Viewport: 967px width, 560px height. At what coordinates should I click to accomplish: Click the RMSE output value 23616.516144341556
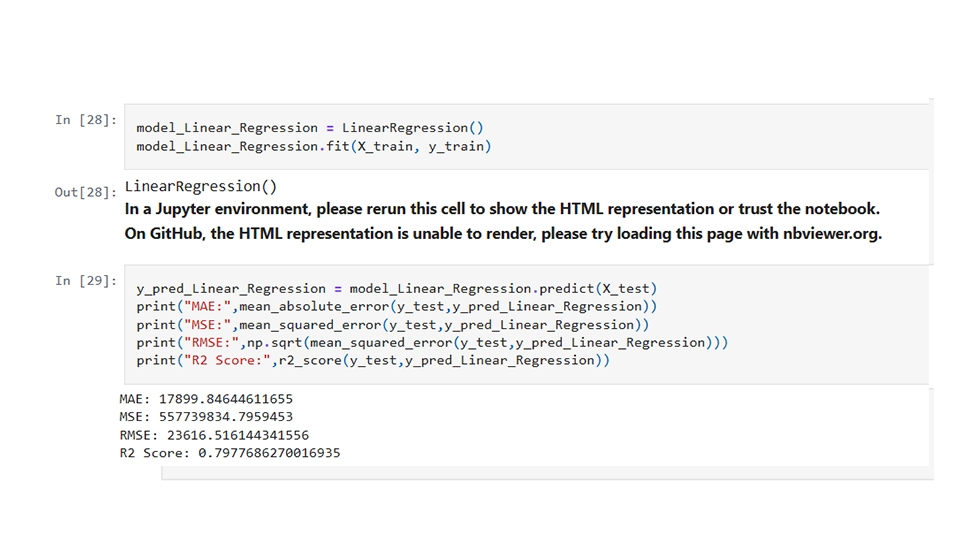point(238,435)
